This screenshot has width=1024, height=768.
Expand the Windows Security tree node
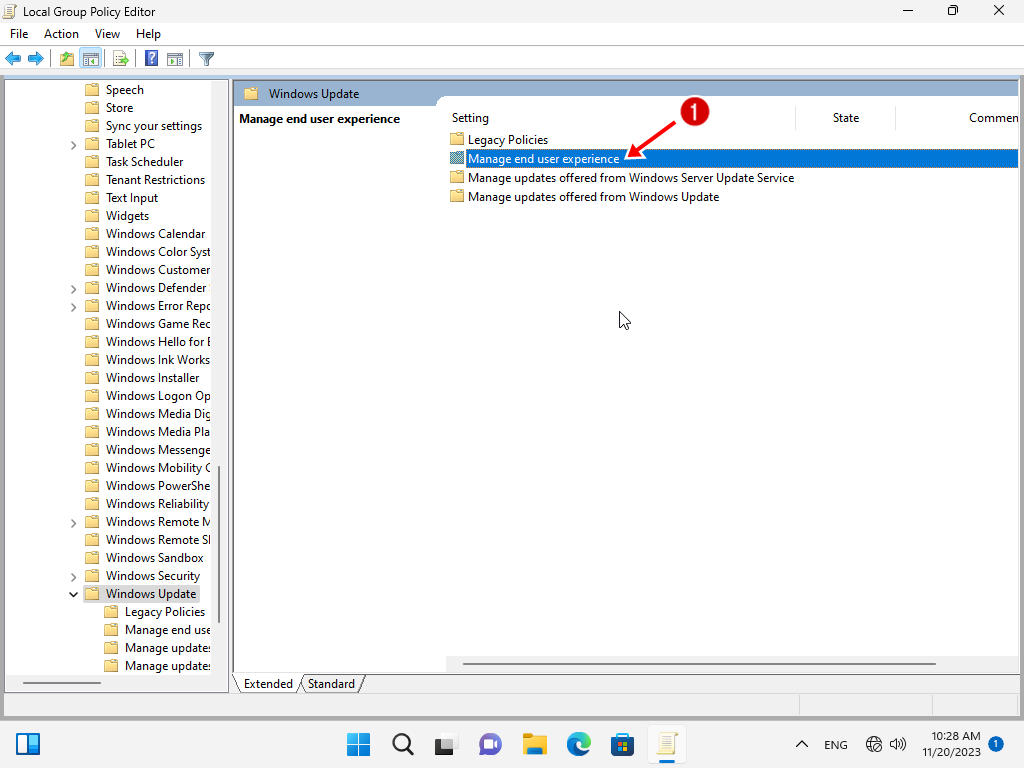[x=74, y=576]
